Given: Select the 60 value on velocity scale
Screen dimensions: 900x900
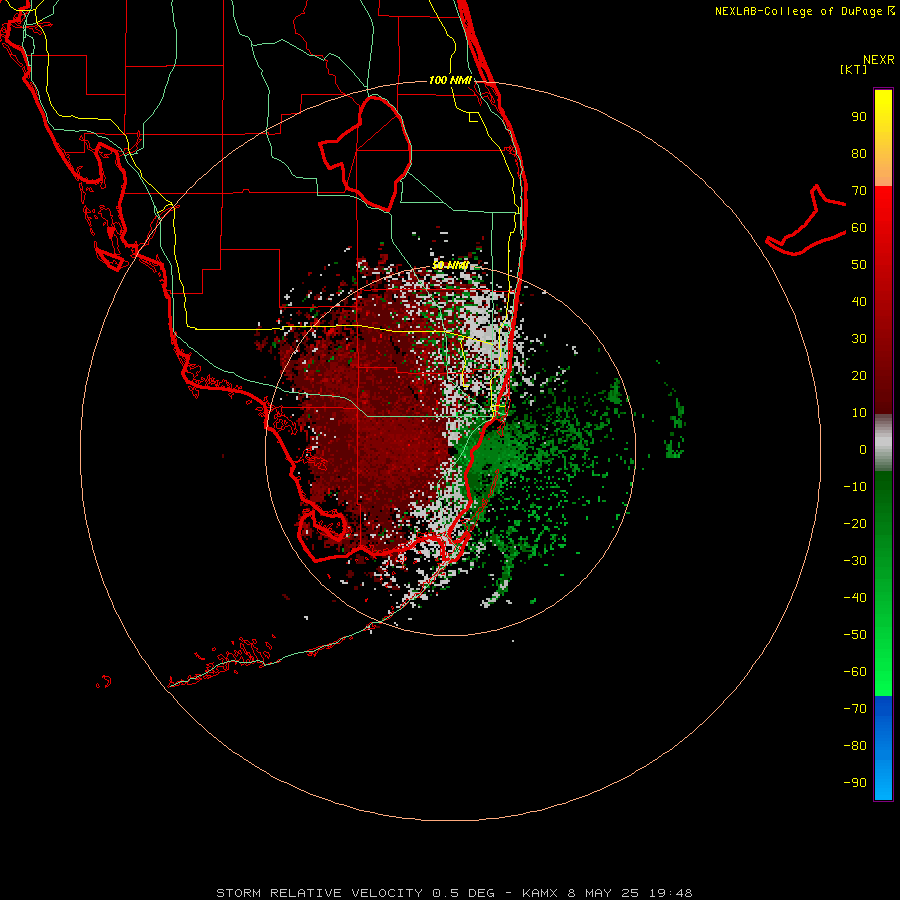Looking at the screenshot, I should pyautogui.click(x=859, y=228).
